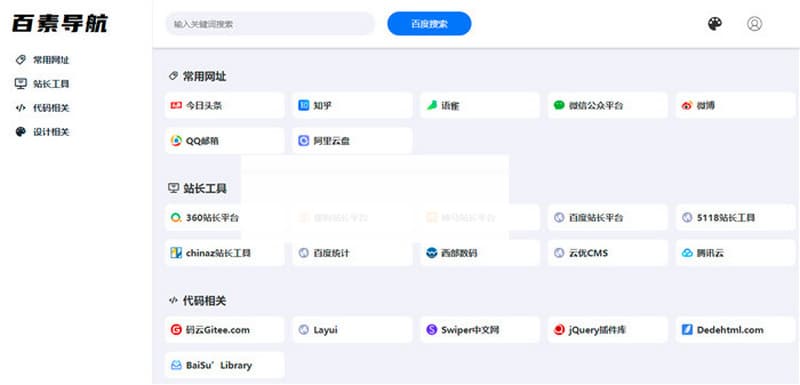The width and height of the screenshot is (800, 385).
Task: Click the Swiper purple S icon
Action: coord(432,330)
